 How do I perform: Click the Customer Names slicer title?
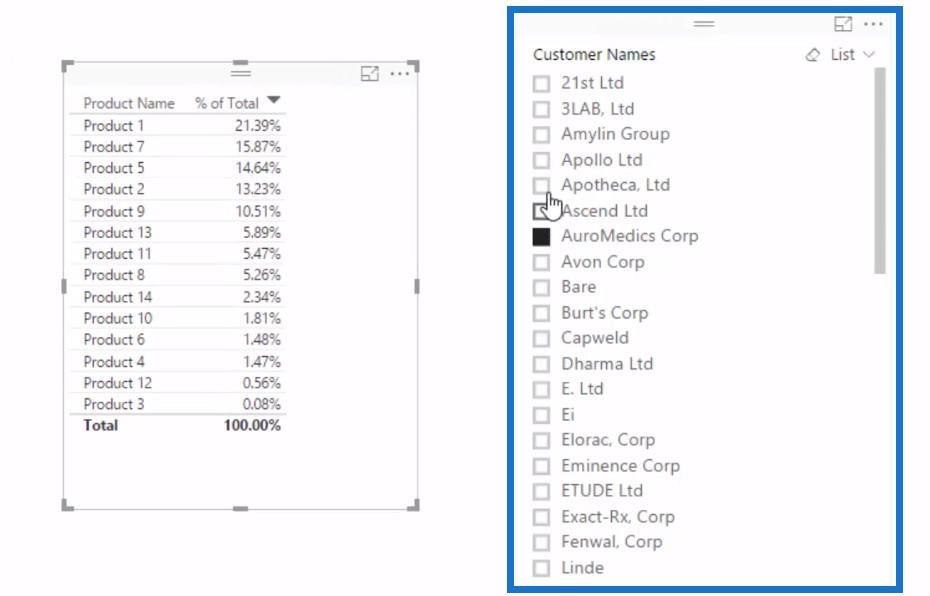coord(594,55)
